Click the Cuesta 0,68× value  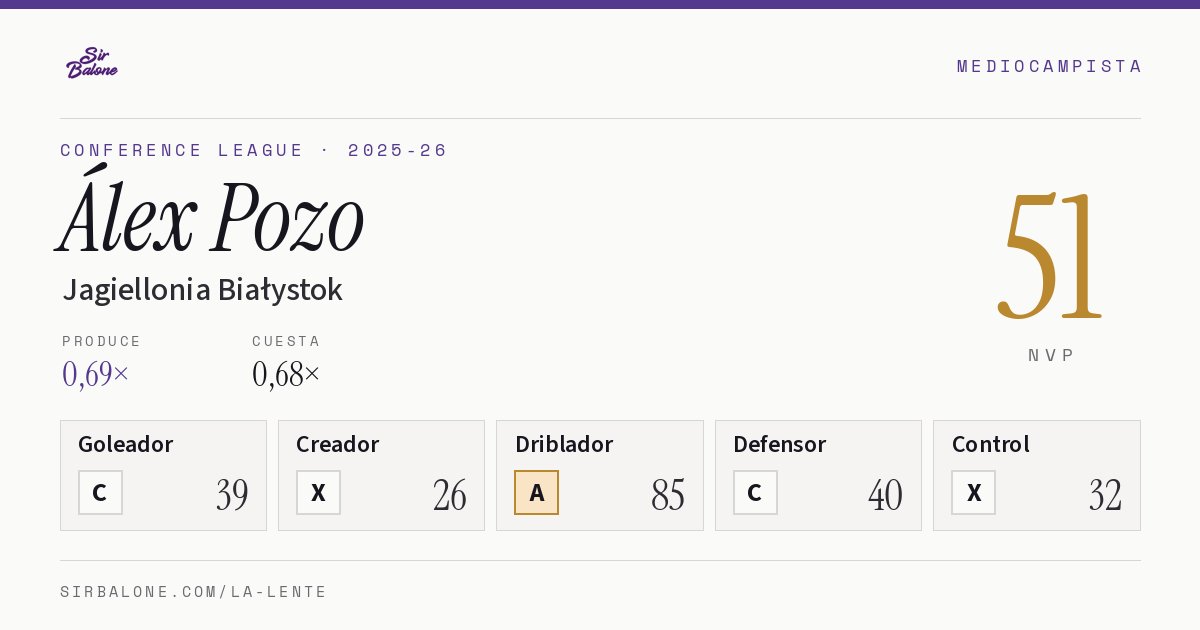(x=286, y=374)
